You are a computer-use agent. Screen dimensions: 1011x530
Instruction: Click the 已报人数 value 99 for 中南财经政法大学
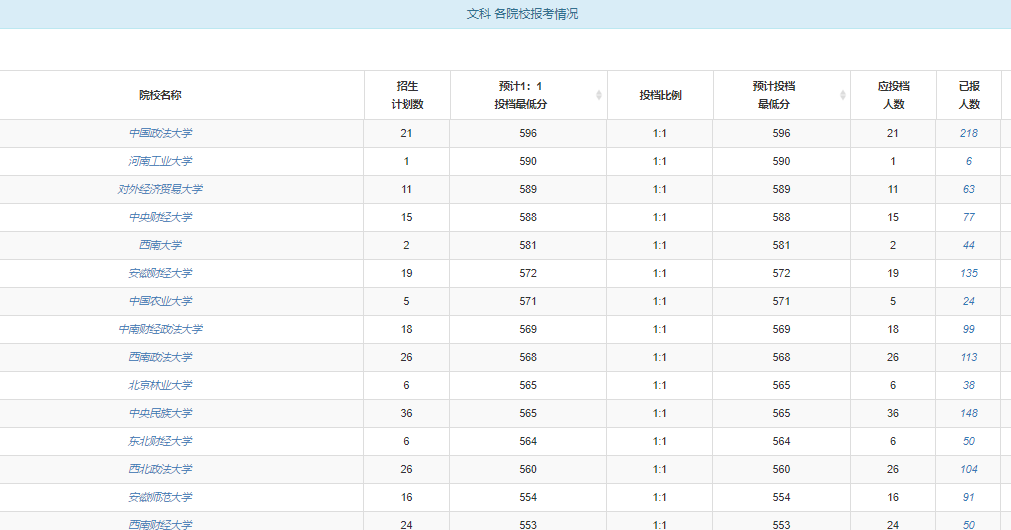[x=968, y=329]
